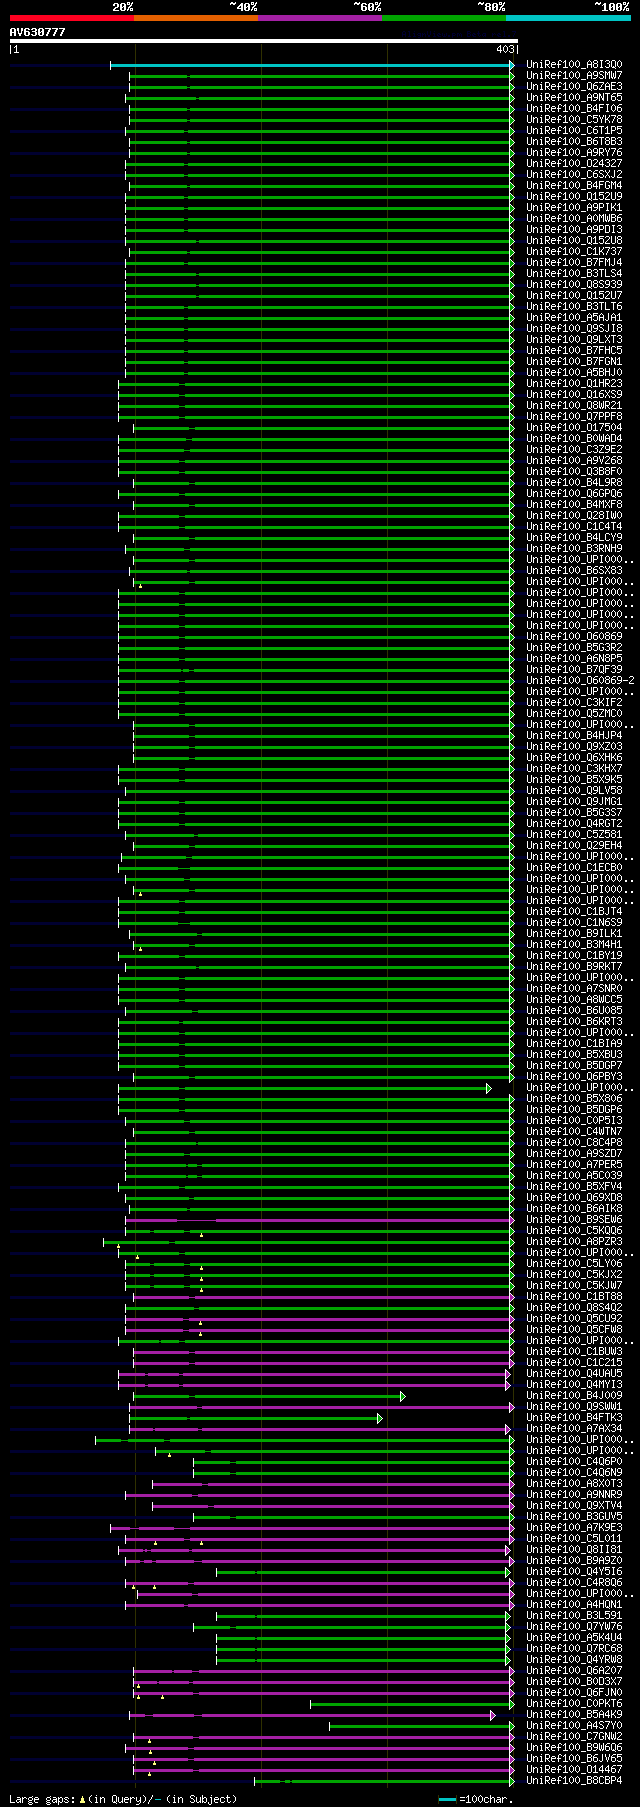Open hit UniRef100_C5YK78
Image resolution: width=640 pixels, height=1807 pixels.
(574, 120)
